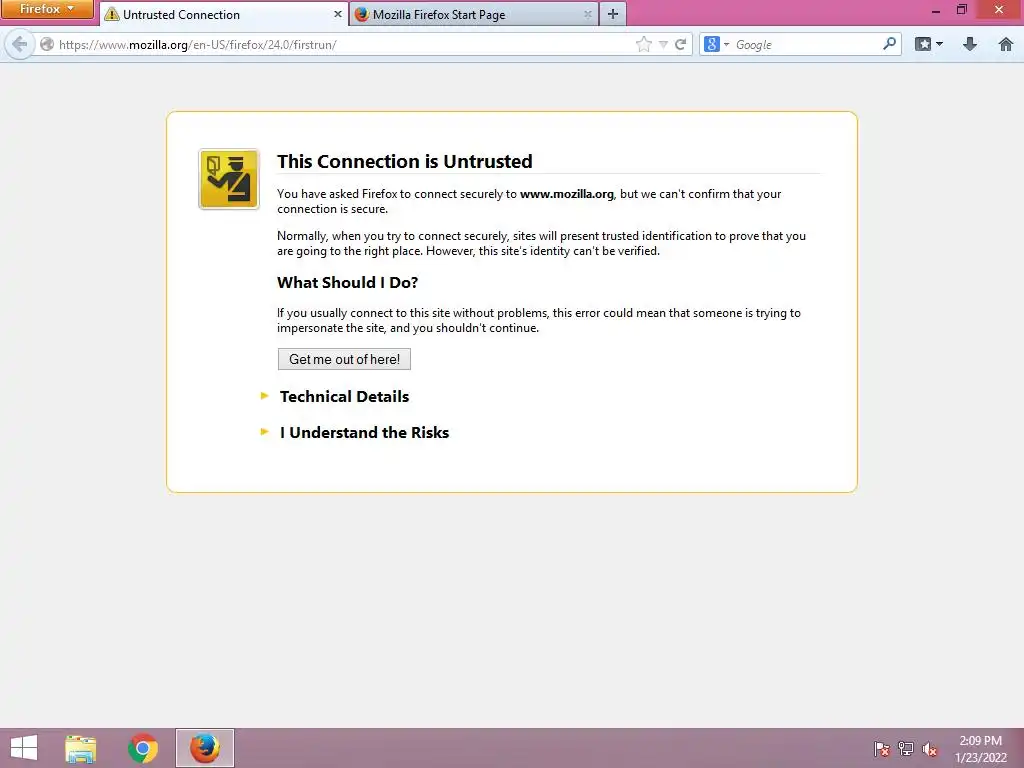This screenshot has width=1024, height=768.
Task: Close the Firefox window
Action: pyautogui.click(x=999, y=10)
